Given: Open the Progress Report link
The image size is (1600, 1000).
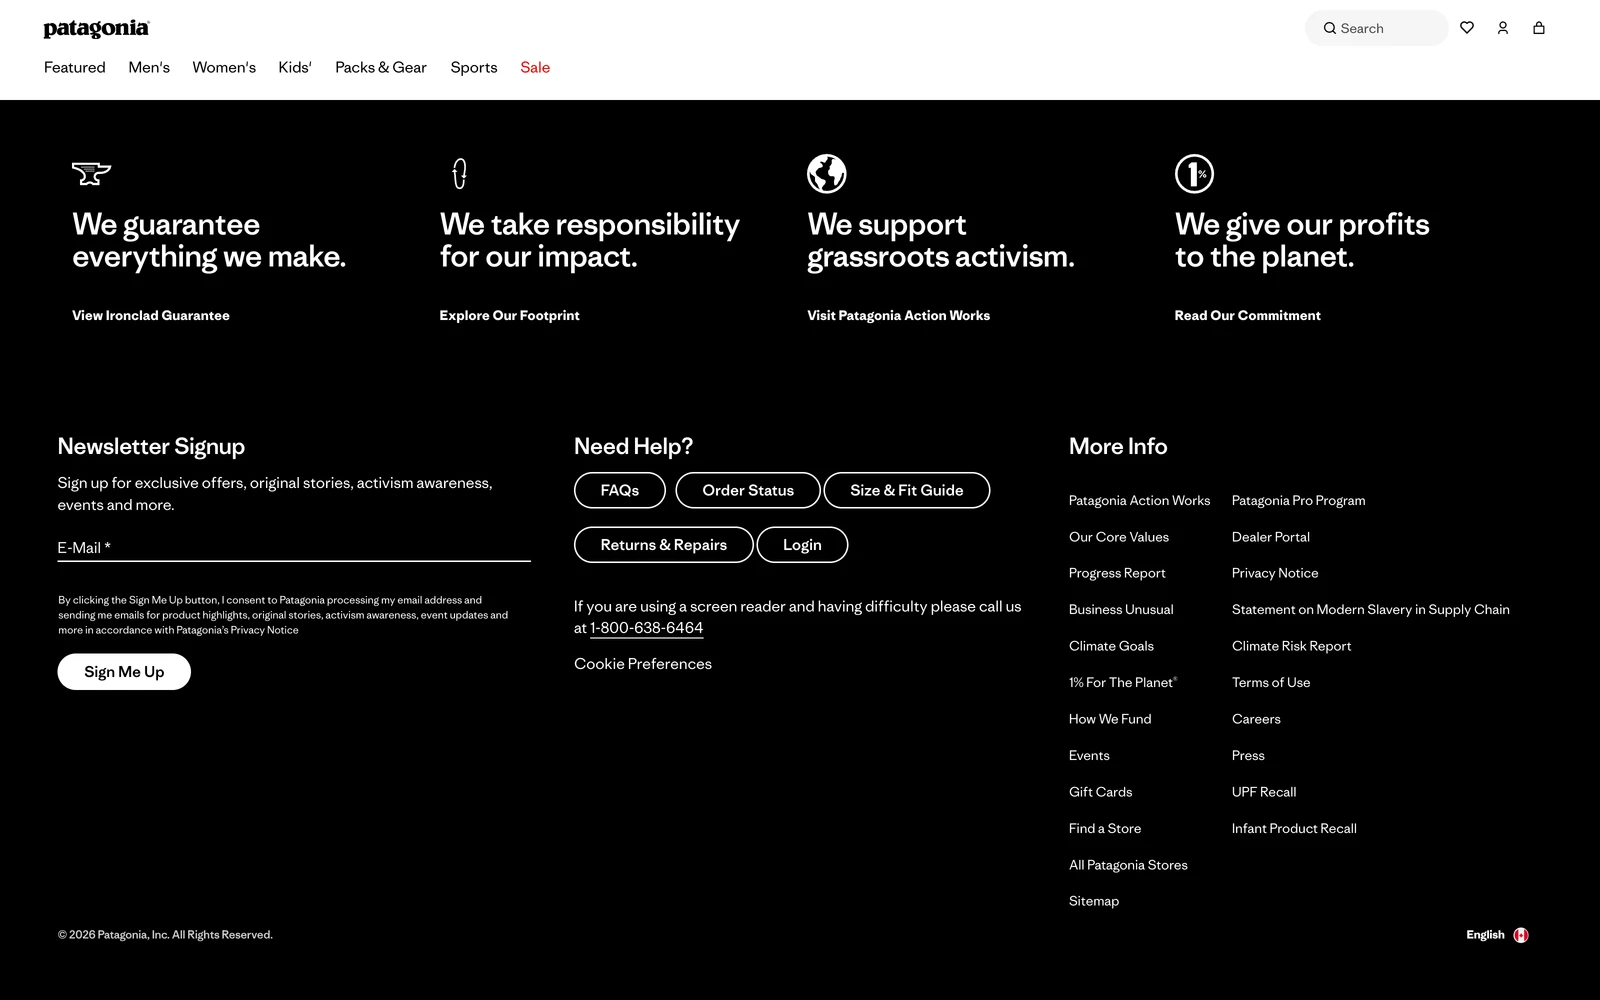Looking at the screenshot, I should click(x=1117, y=573).
